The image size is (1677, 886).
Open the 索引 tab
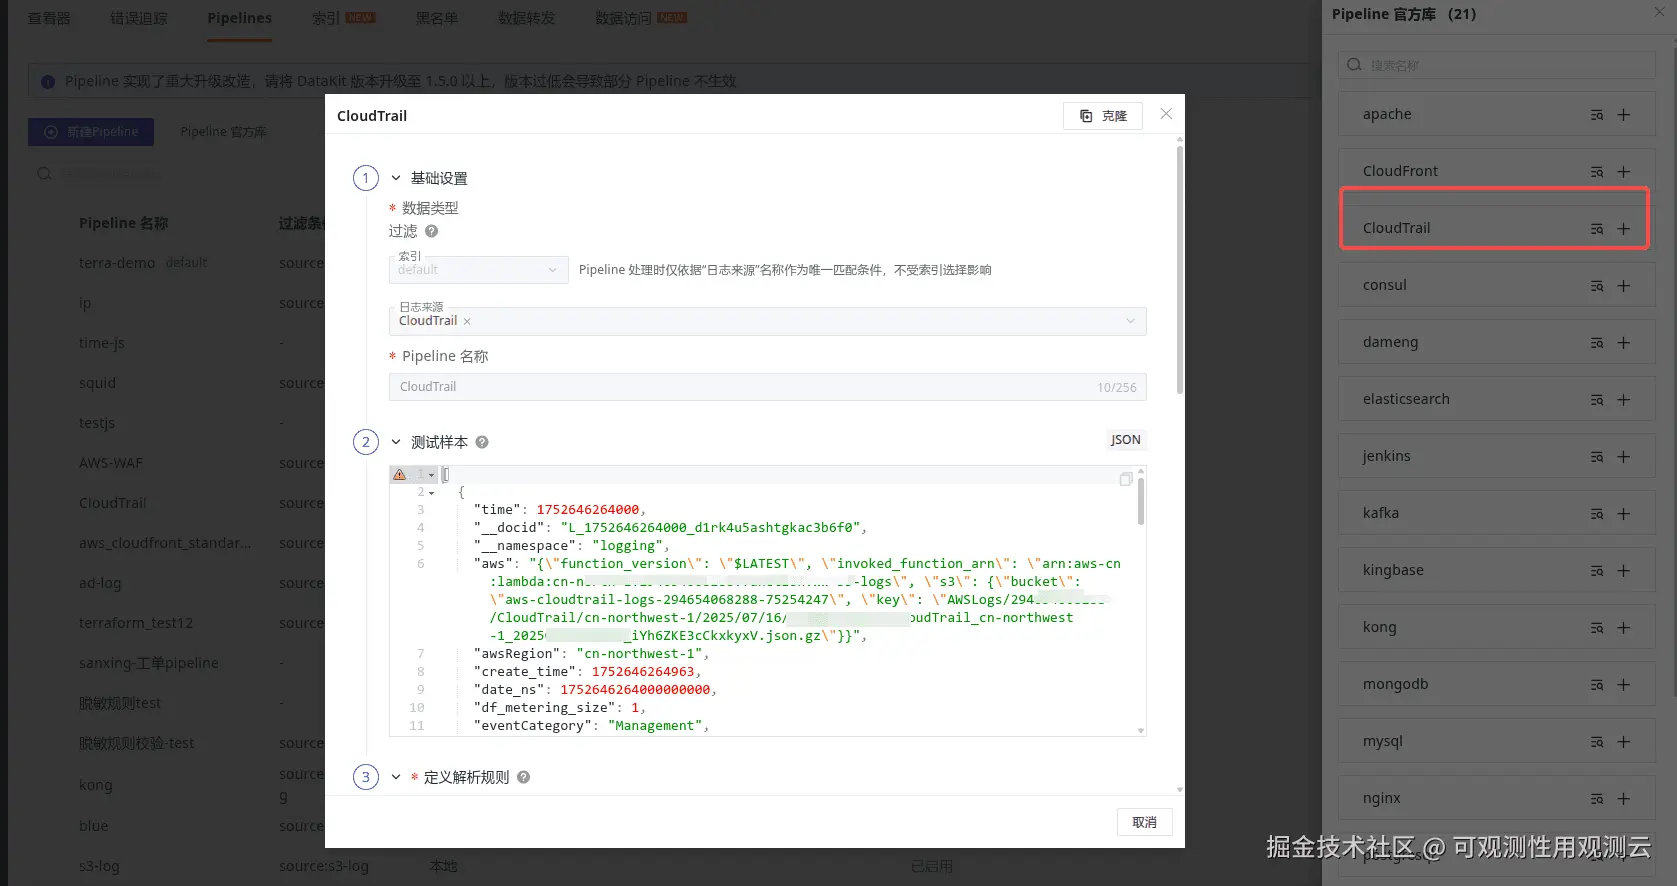click(343, 18)
